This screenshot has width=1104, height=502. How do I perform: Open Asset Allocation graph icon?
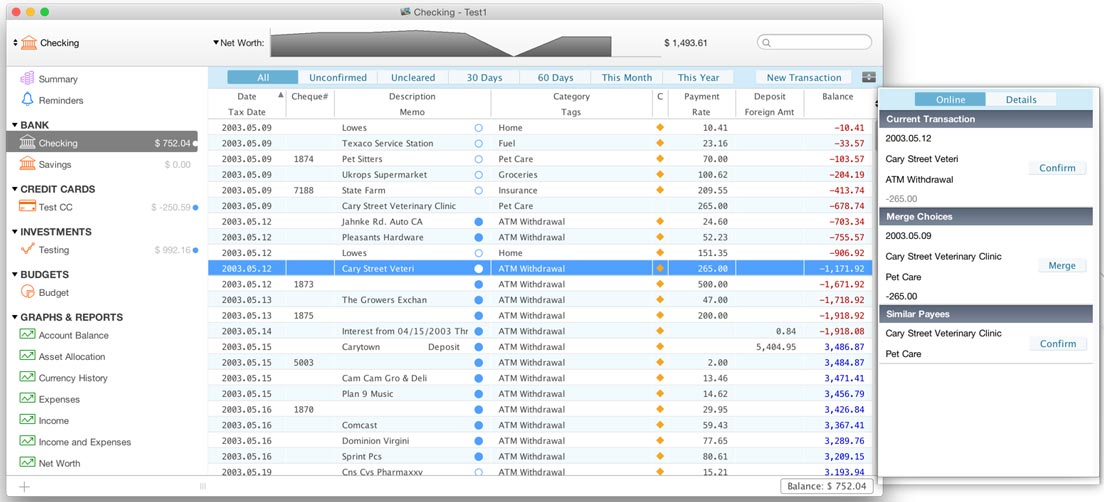[27, 356]
